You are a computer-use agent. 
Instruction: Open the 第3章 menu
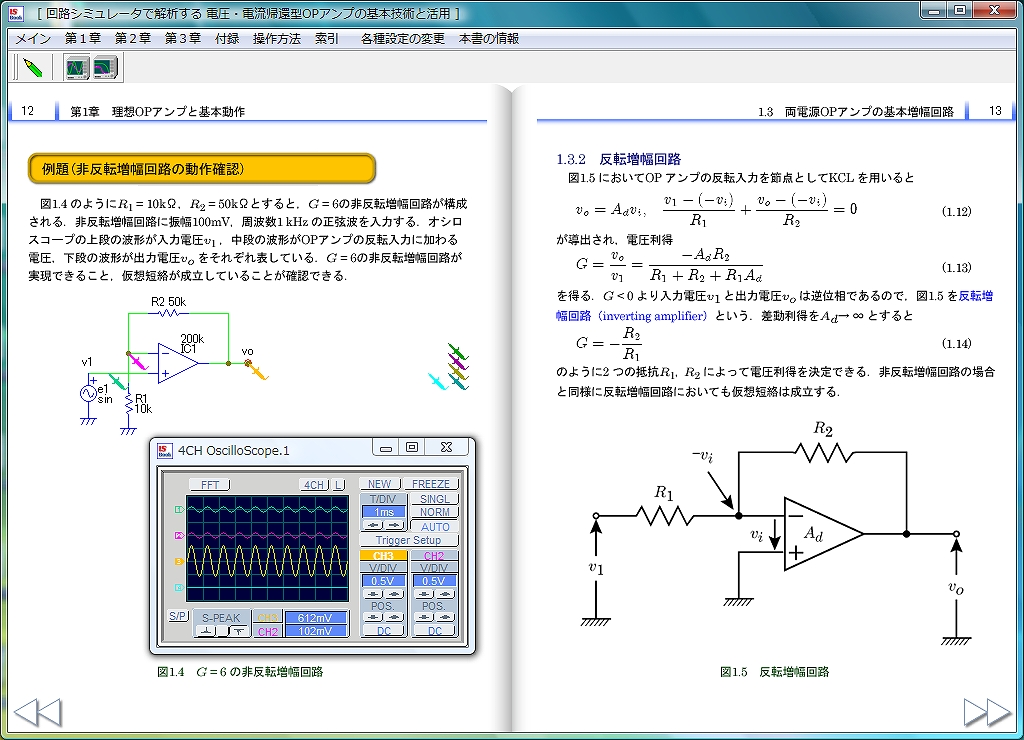[x=182, y=39]
